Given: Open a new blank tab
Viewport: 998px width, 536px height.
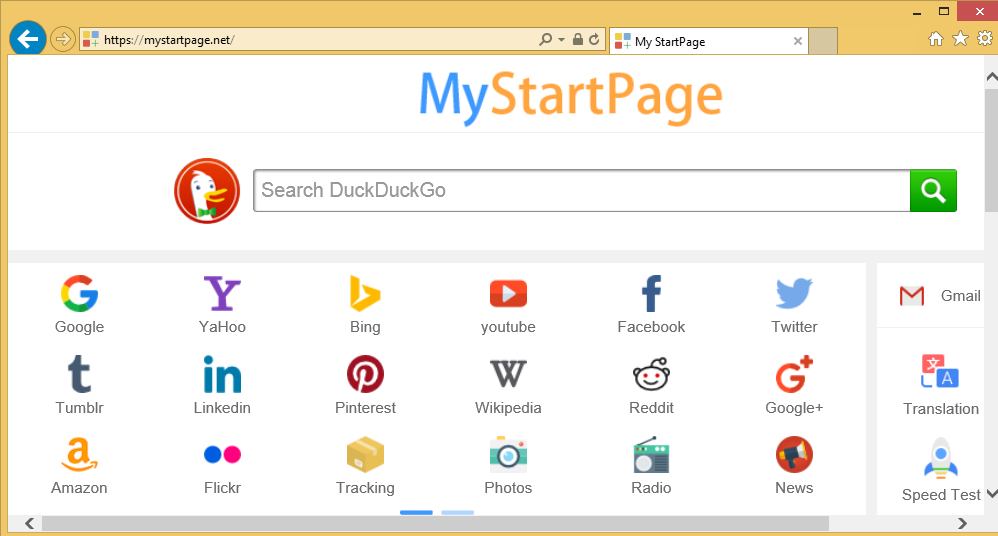Looking at the screenshot, I should click(x=822, y=41).
